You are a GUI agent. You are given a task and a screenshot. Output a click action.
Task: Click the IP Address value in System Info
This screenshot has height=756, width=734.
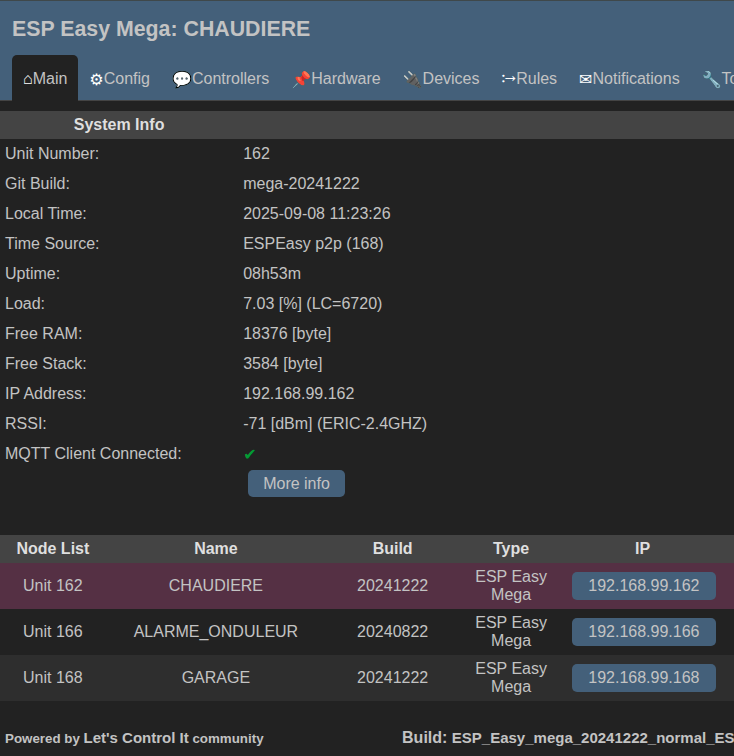coord(299,393)
